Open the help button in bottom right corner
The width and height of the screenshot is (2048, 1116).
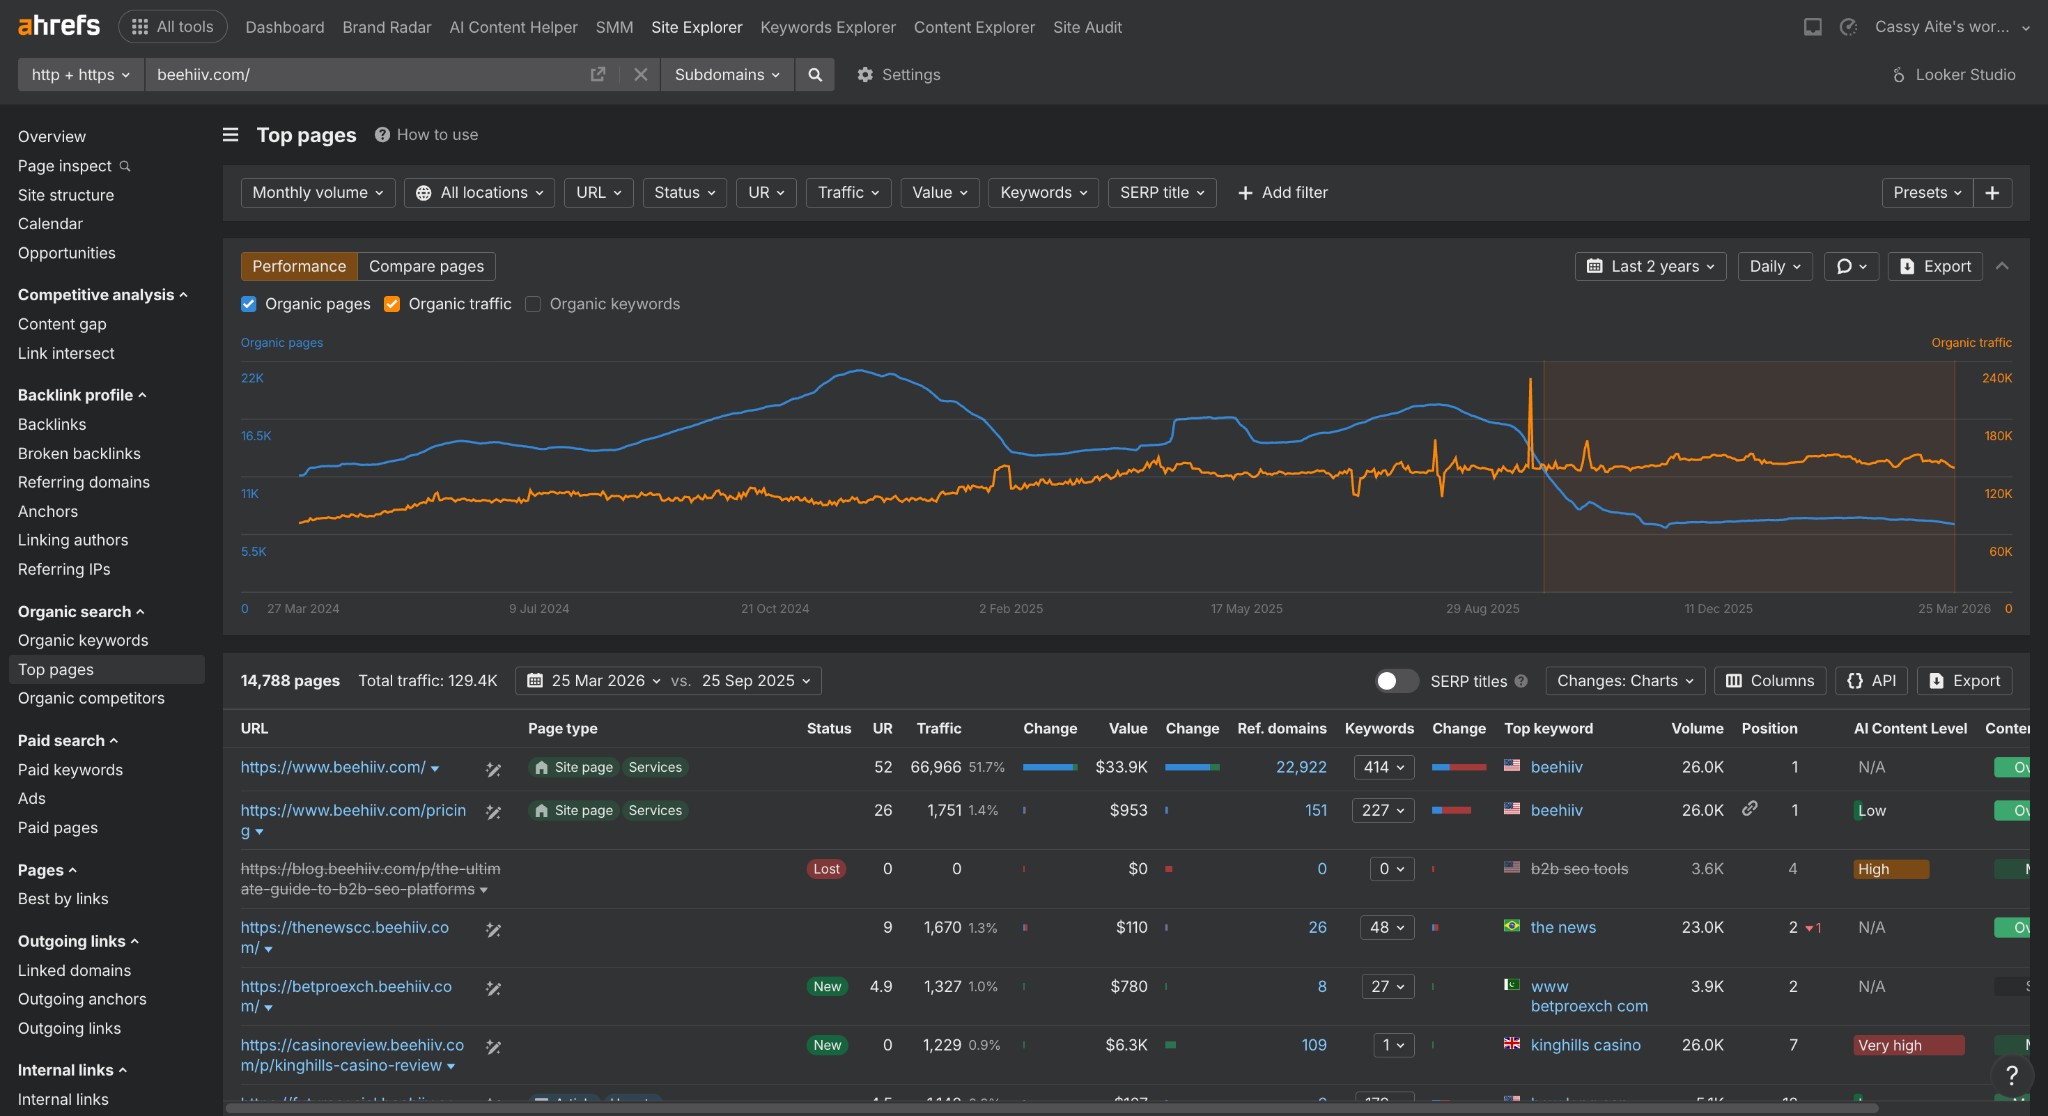coord(2012,1077)
